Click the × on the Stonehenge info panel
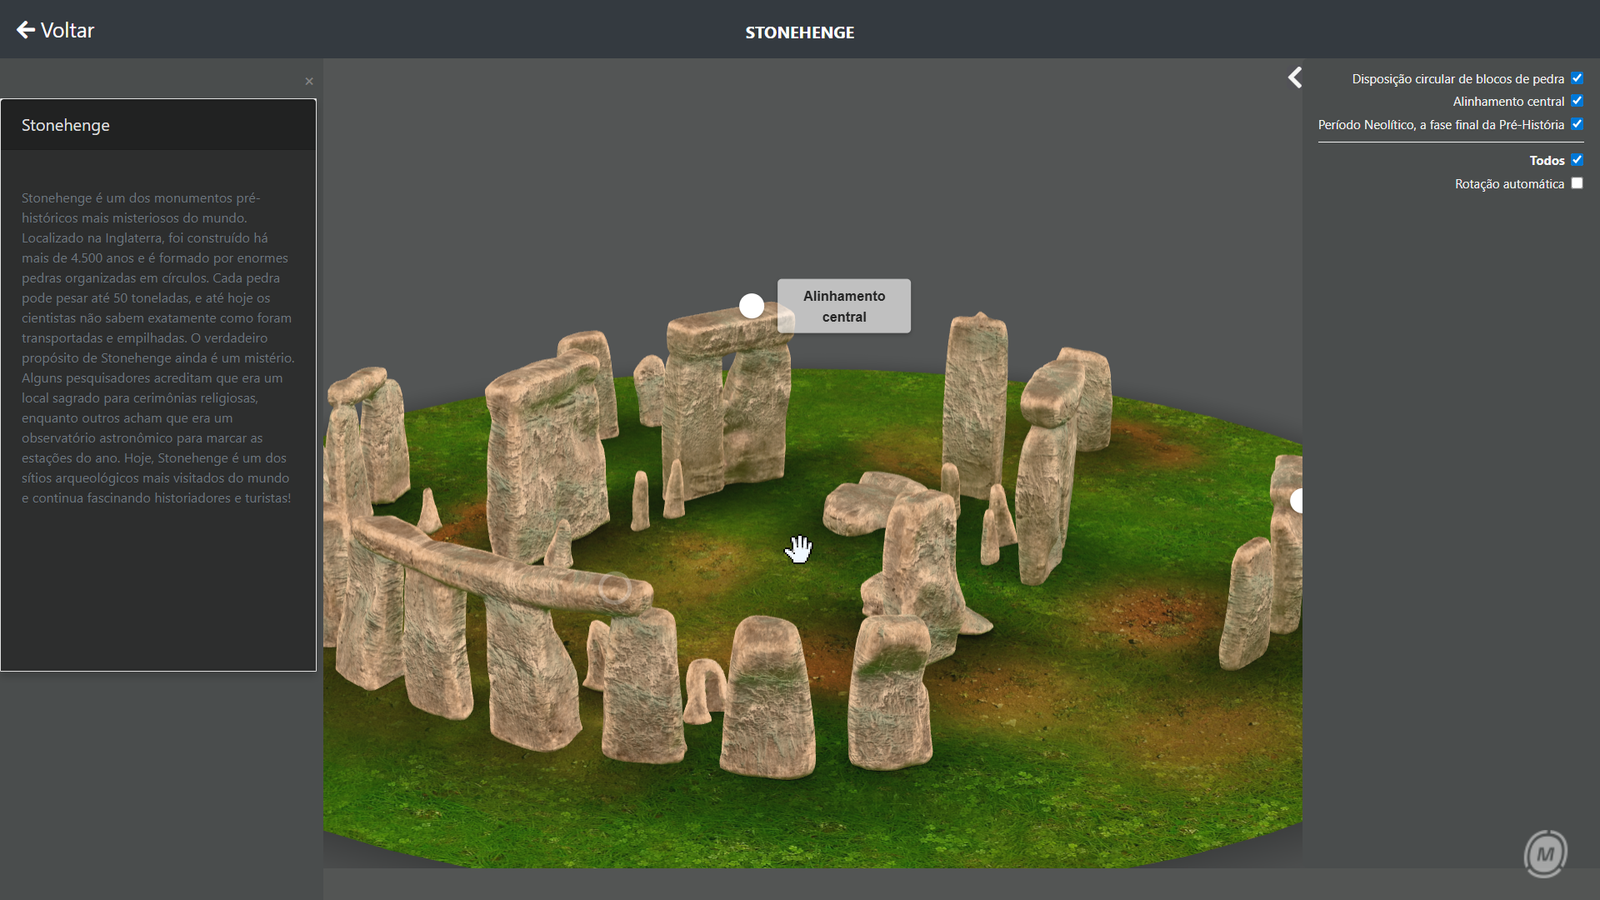 [x=309, y=81]
